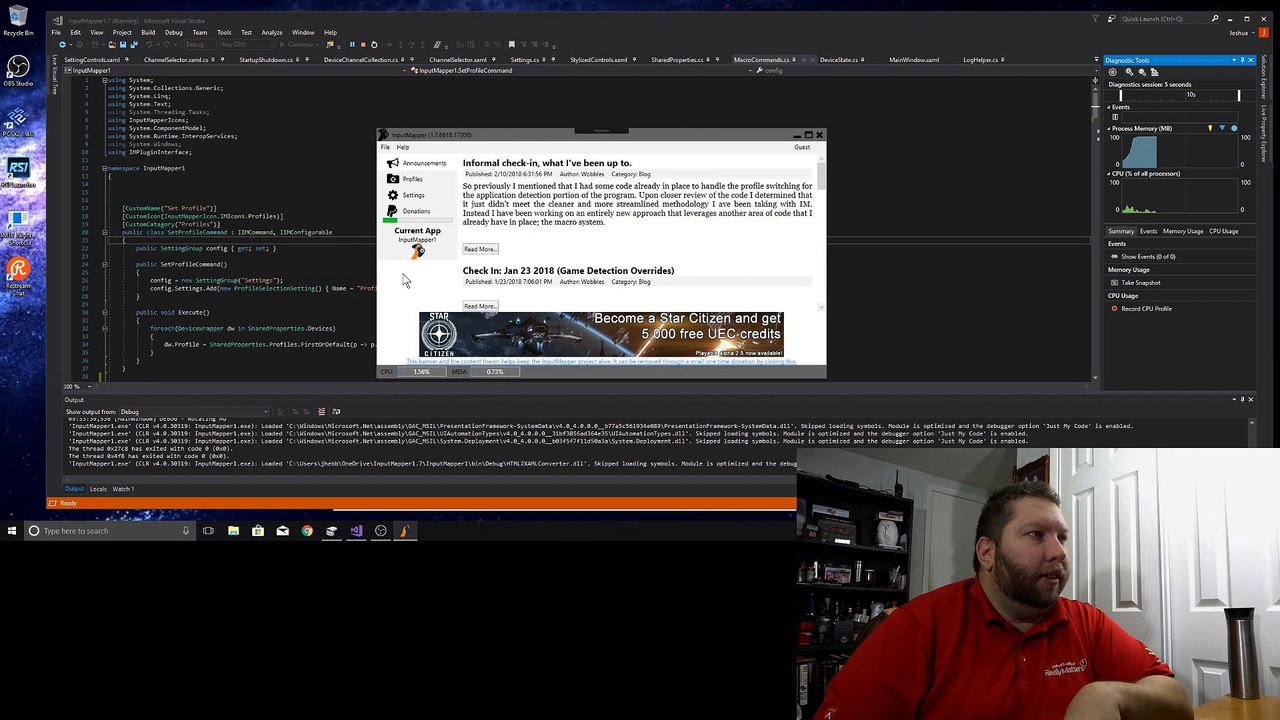Click the Pause debugging button in Visual Studio
Screen dimensions: 1280x720
tap(352, 44)
